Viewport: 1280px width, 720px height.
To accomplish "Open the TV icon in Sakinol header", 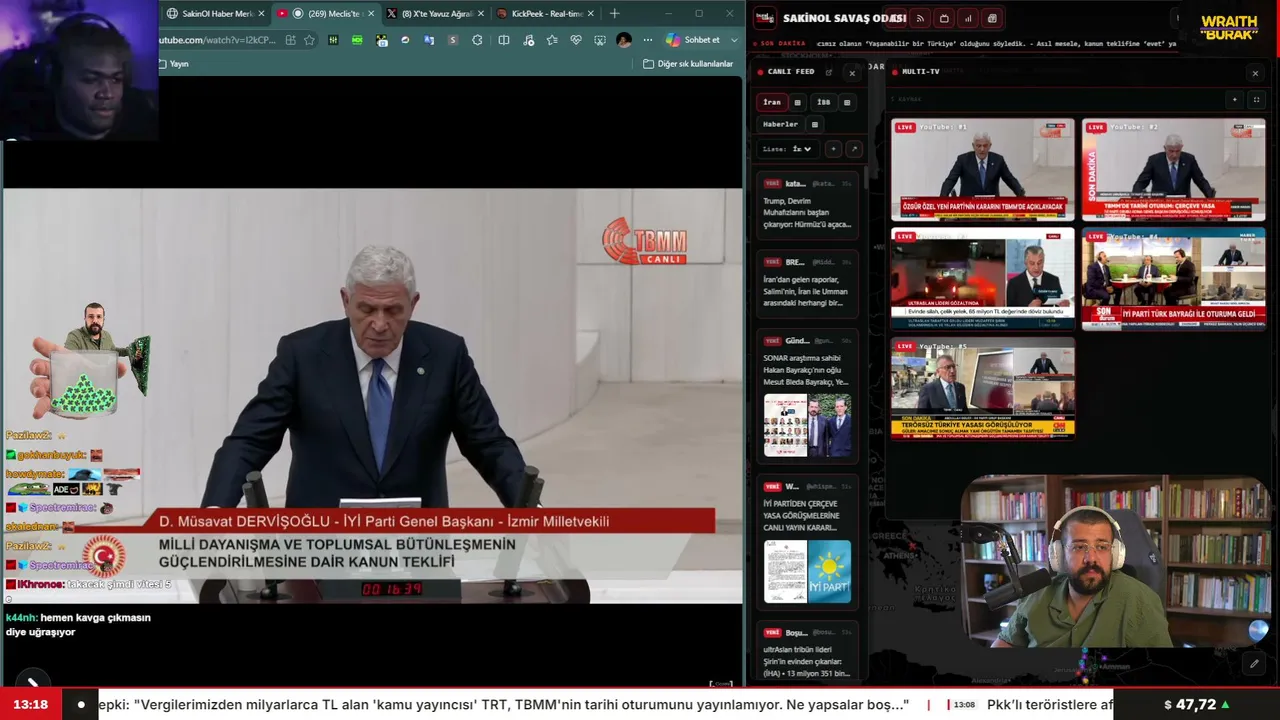I will [x=944, y=18].
